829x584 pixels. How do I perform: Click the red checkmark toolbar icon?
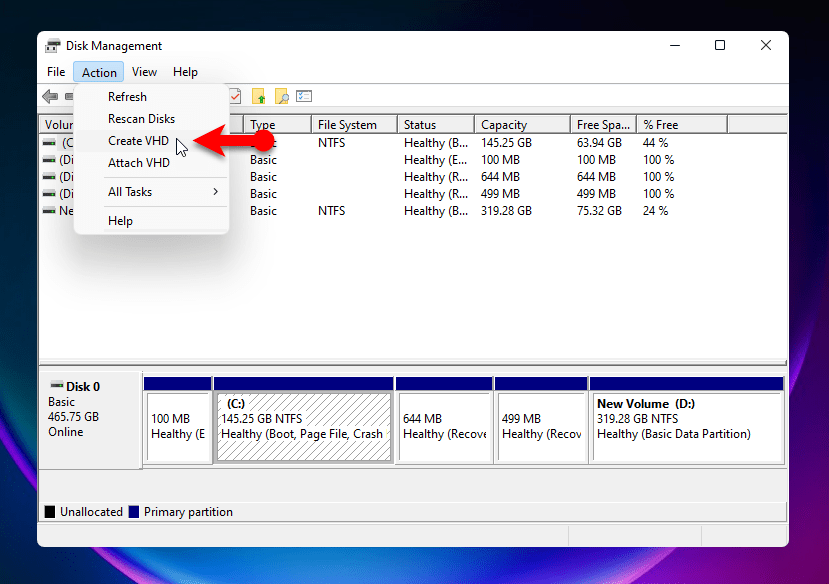tap(235, 96)
